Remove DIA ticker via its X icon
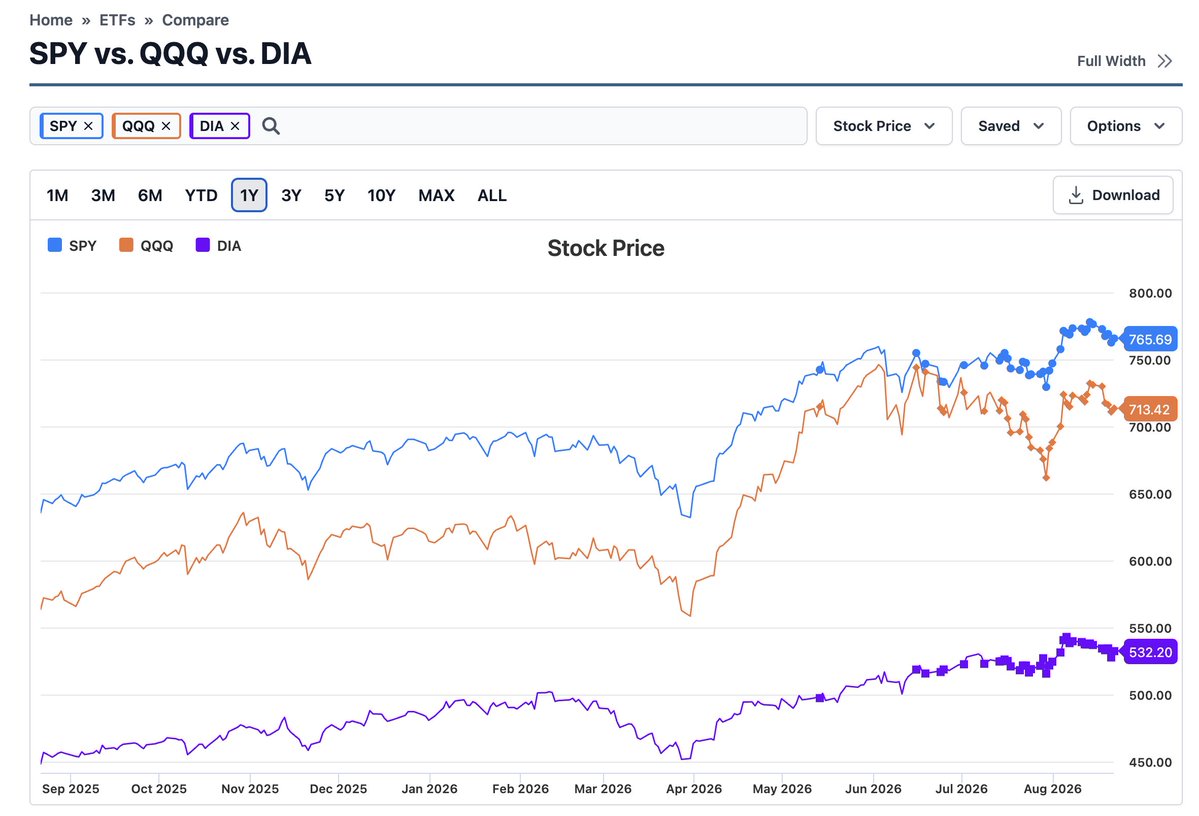This screenshot has height=816, width=1199. 235,126
